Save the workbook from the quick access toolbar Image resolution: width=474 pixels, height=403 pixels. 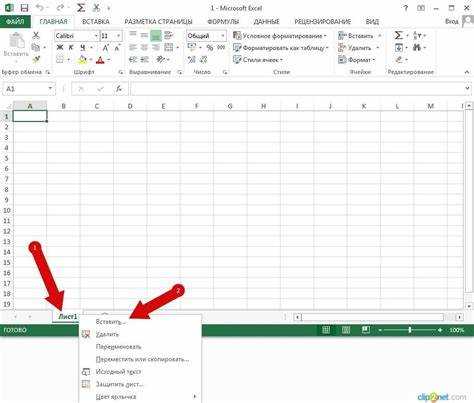[24, 8]
